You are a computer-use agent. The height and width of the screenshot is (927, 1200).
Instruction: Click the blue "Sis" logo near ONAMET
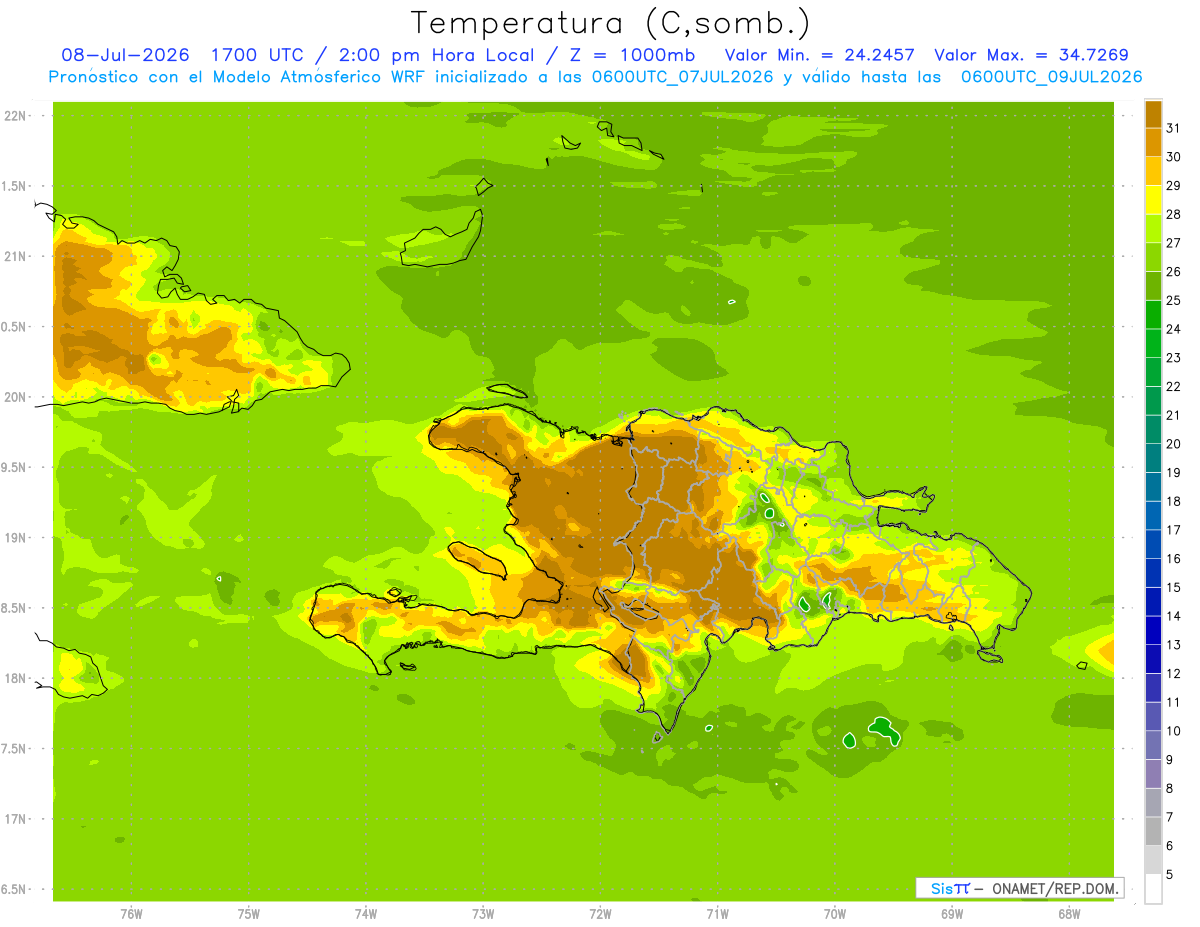pos(941,888)
